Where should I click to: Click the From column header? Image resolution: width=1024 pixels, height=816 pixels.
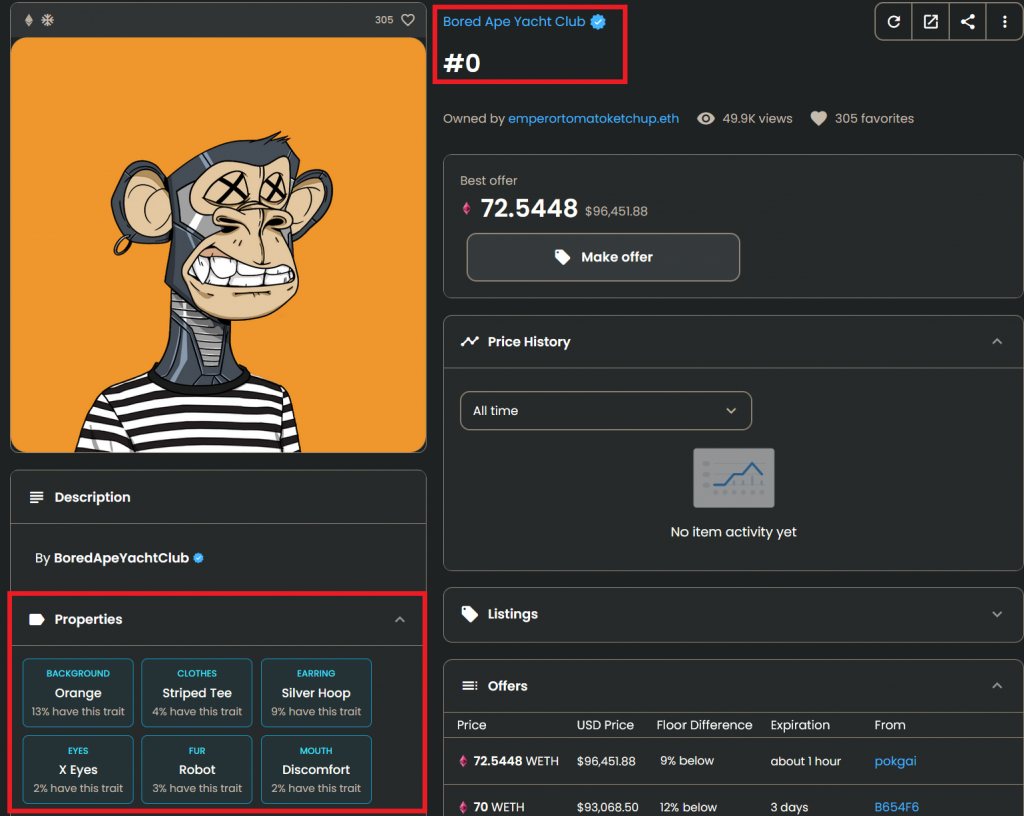(x=890, y=725)
